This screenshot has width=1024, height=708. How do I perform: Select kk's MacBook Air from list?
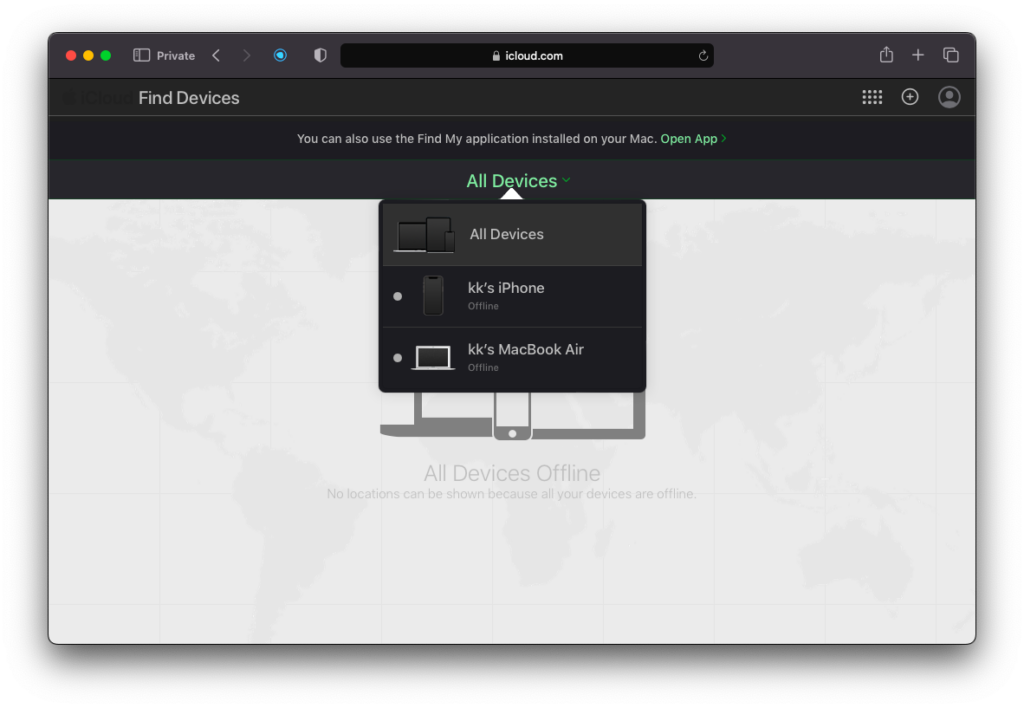[x=512, y=358]
